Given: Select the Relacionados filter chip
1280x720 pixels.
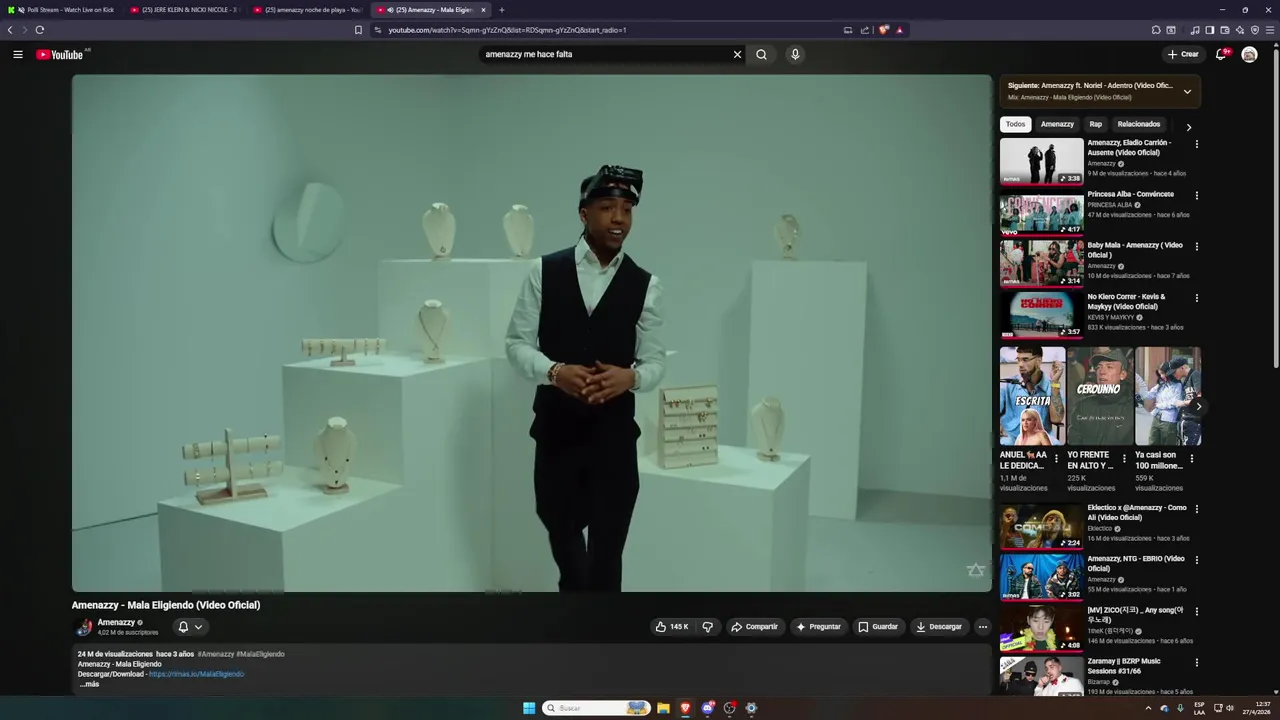Looking at the screenshot, I should click(x=1139, y=124).
